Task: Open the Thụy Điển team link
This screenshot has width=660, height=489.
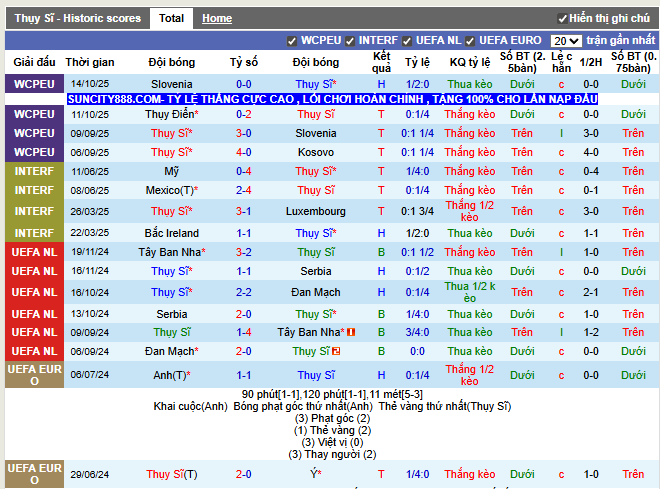Action: point(172,114)
